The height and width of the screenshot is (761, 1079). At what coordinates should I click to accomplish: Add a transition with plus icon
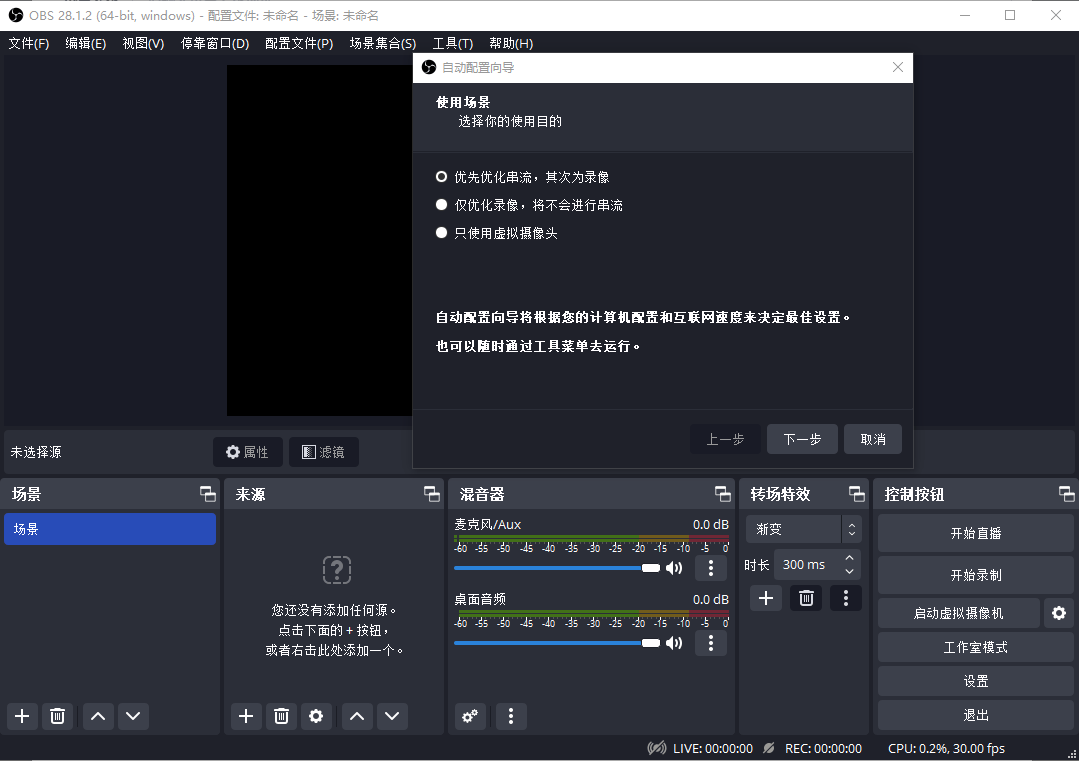(766, 598)
